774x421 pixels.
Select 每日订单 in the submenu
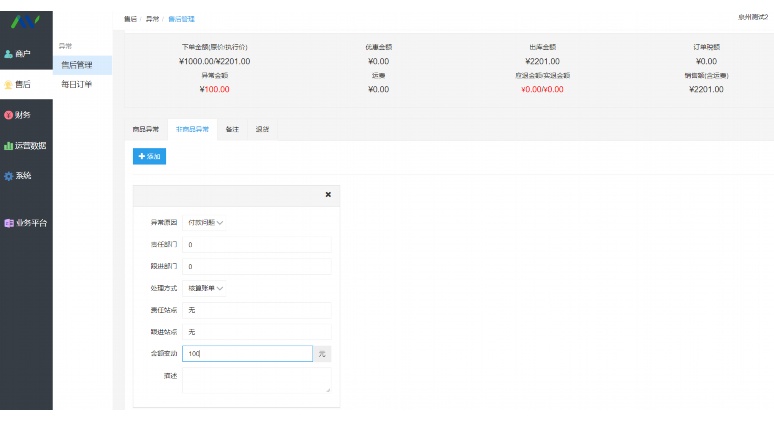pos(82,84)
